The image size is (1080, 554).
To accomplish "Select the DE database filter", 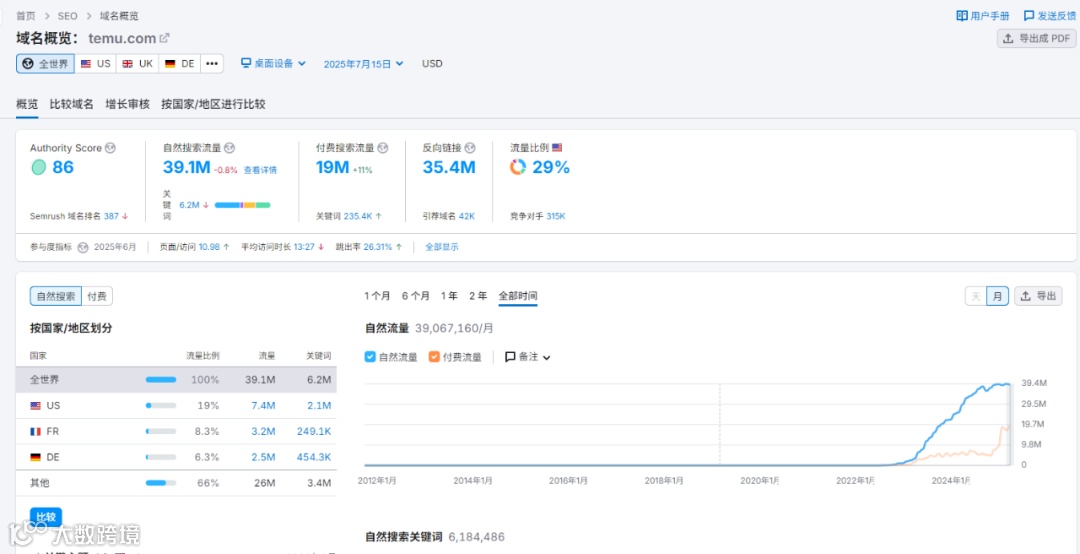I will pos(180,64).
